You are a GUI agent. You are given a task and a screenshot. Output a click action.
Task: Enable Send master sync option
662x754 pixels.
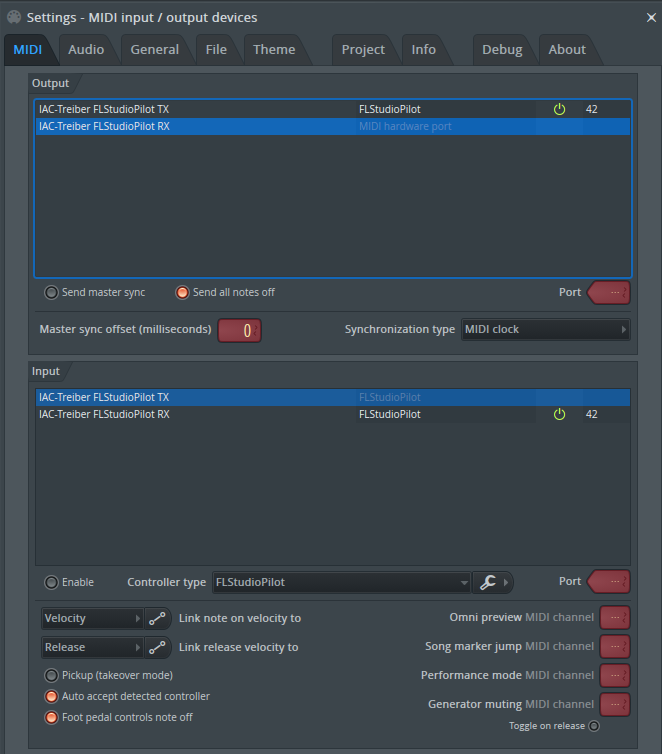(51, 292)
